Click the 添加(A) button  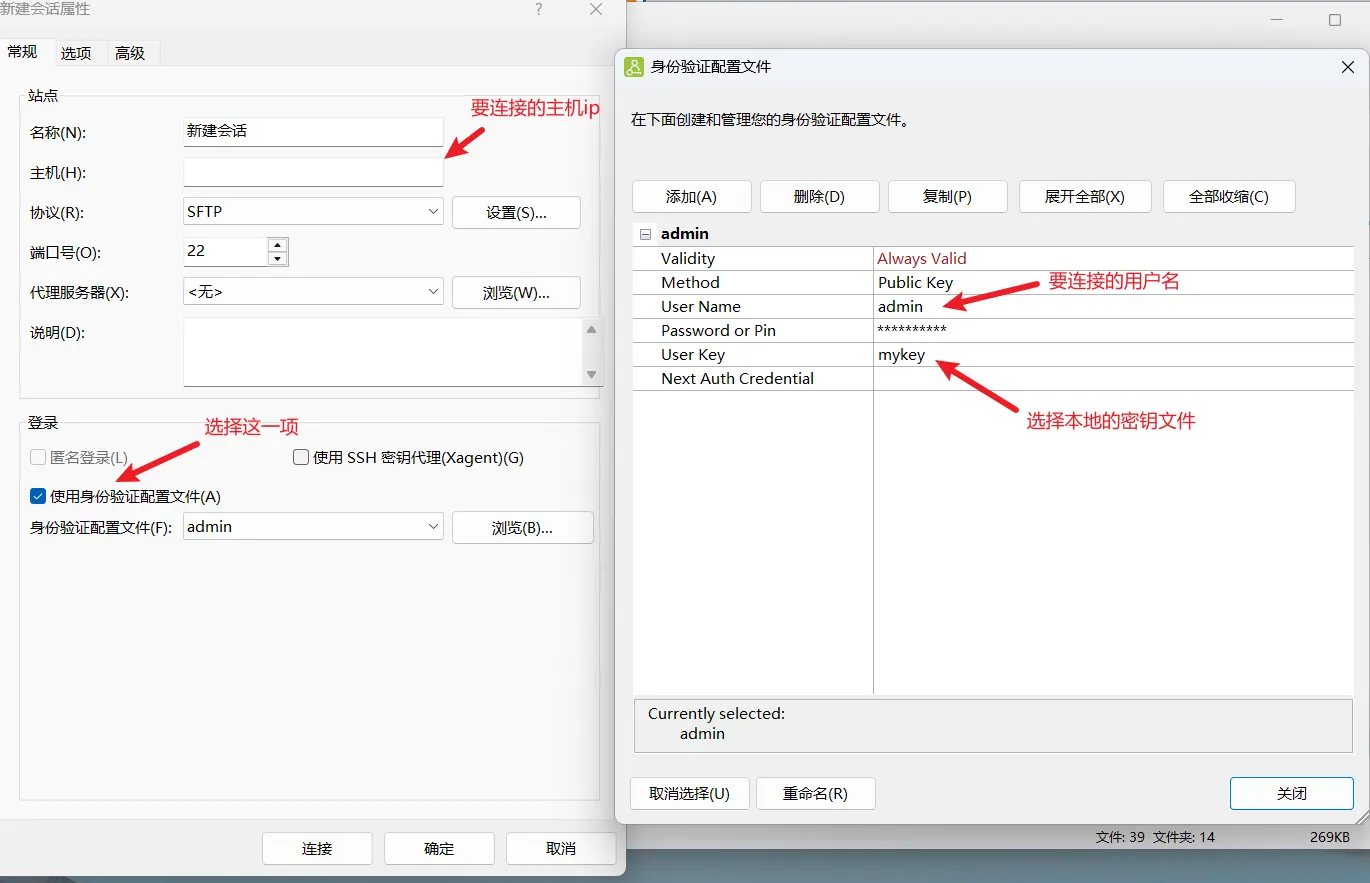tap(691, 196)
